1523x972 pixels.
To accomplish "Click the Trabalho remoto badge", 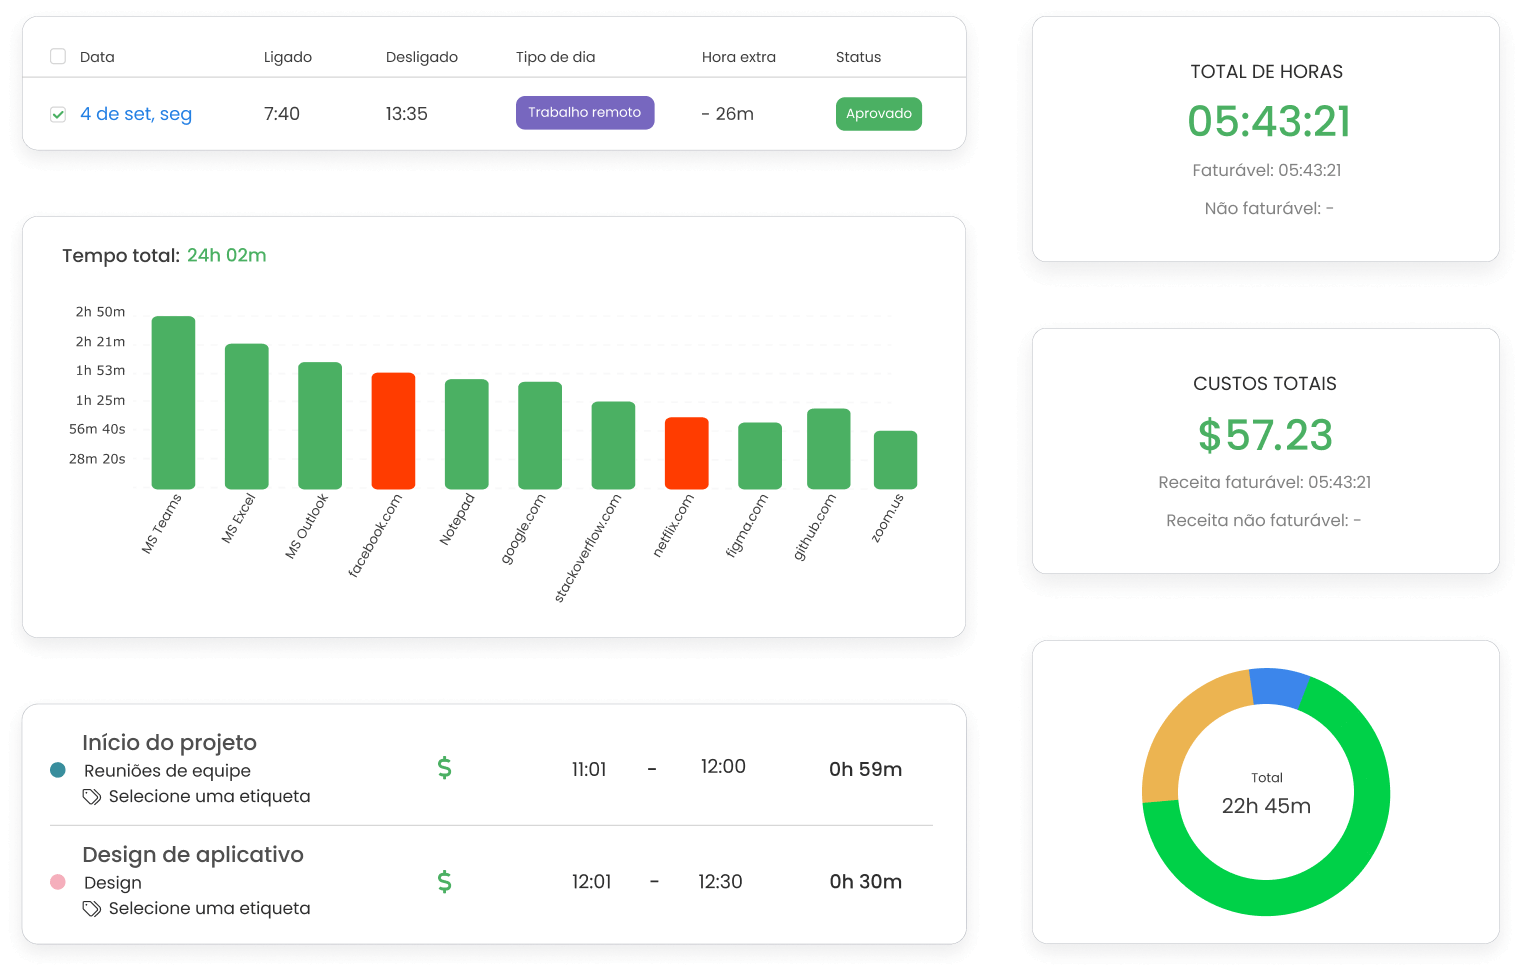I will [585, 112].
